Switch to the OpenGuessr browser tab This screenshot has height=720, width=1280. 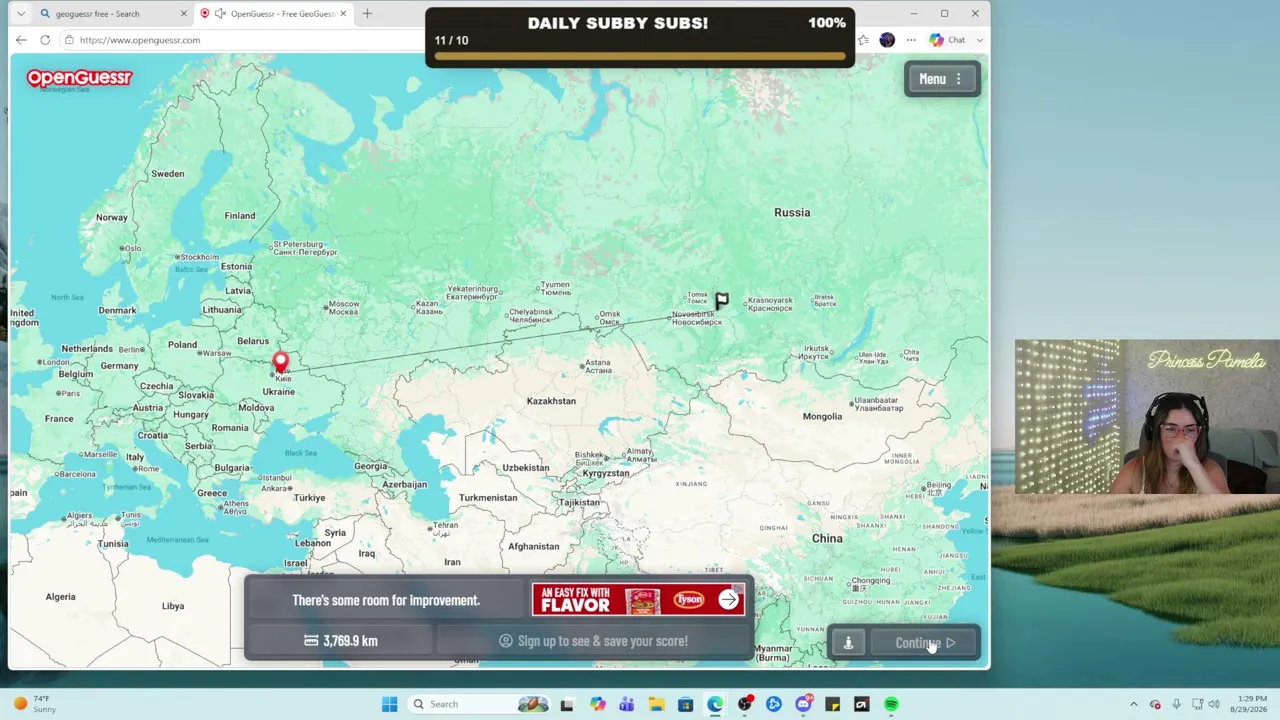pos(274,14)
